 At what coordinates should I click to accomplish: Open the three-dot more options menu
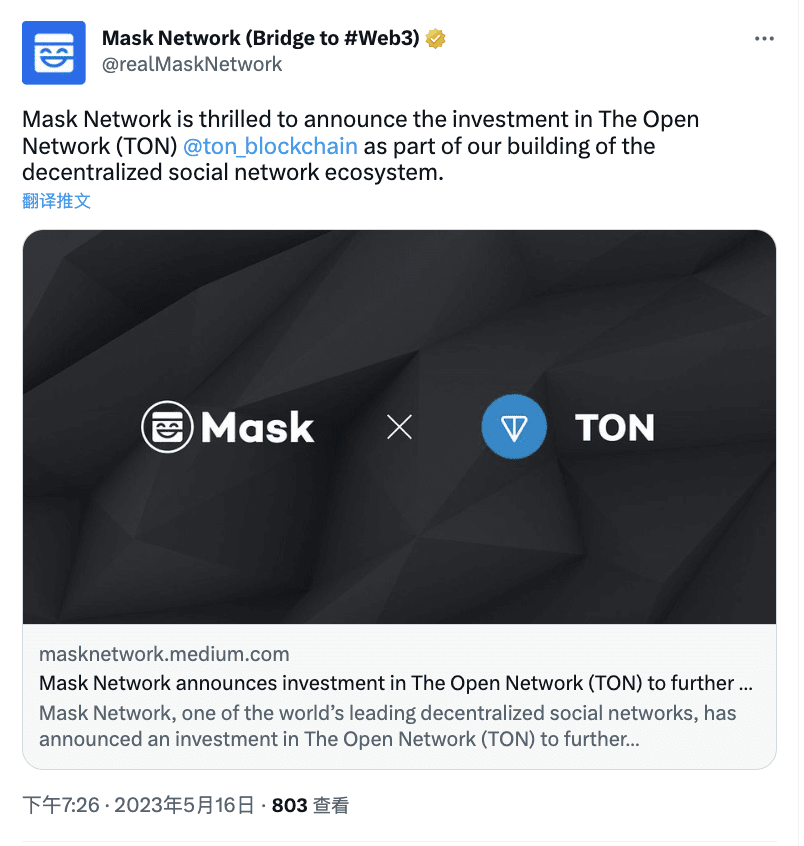[765, 38]
